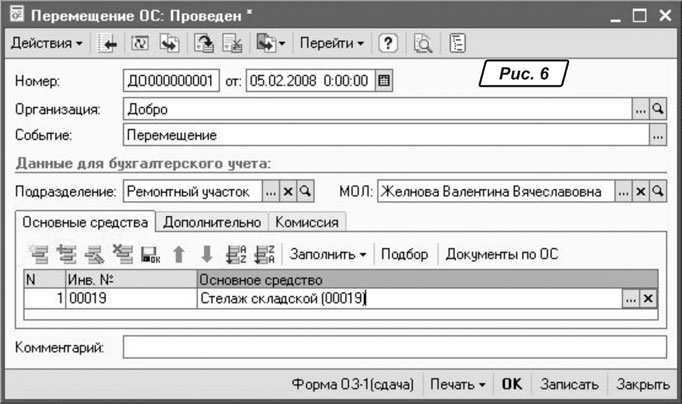Open the Заполнить dropdown
Screen dimensions: 682x404
tap(331, 254)
